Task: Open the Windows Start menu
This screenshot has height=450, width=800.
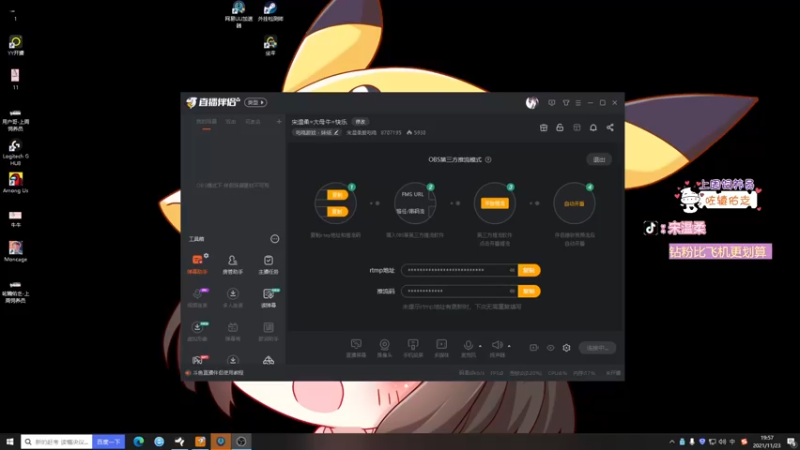Action: click(x=10, y=442)
